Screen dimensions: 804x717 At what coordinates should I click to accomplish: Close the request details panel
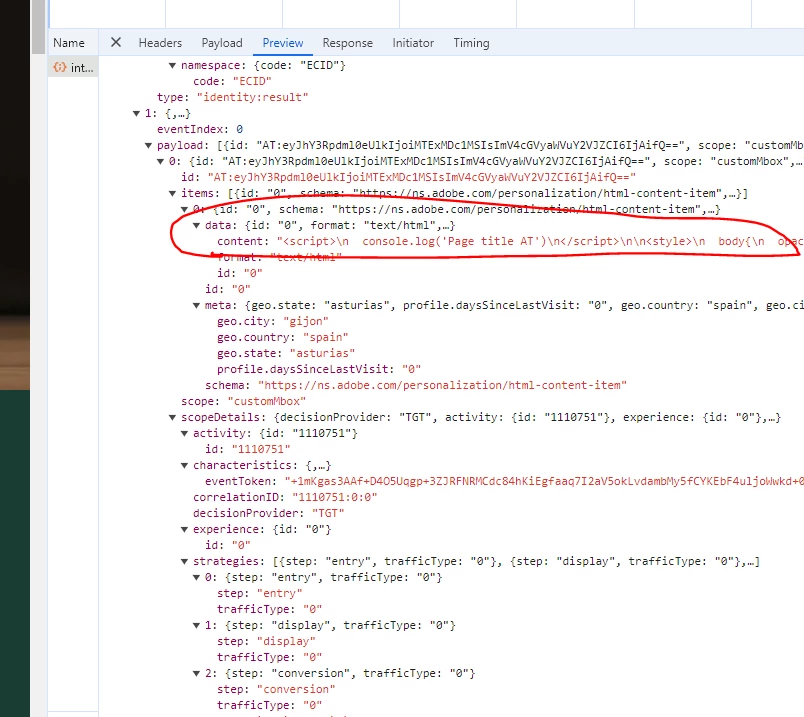[116, 43]
